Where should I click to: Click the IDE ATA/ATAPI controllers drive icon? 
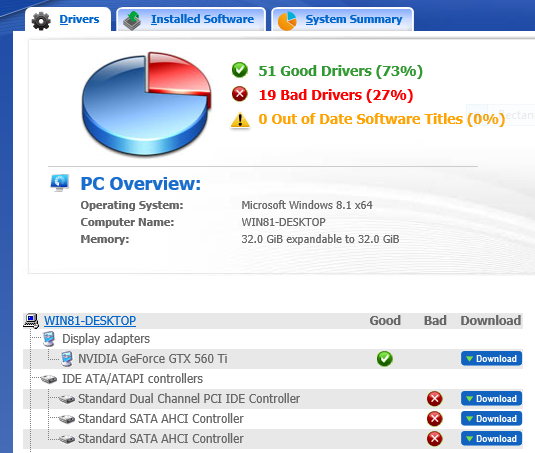[x=49, y=379]
